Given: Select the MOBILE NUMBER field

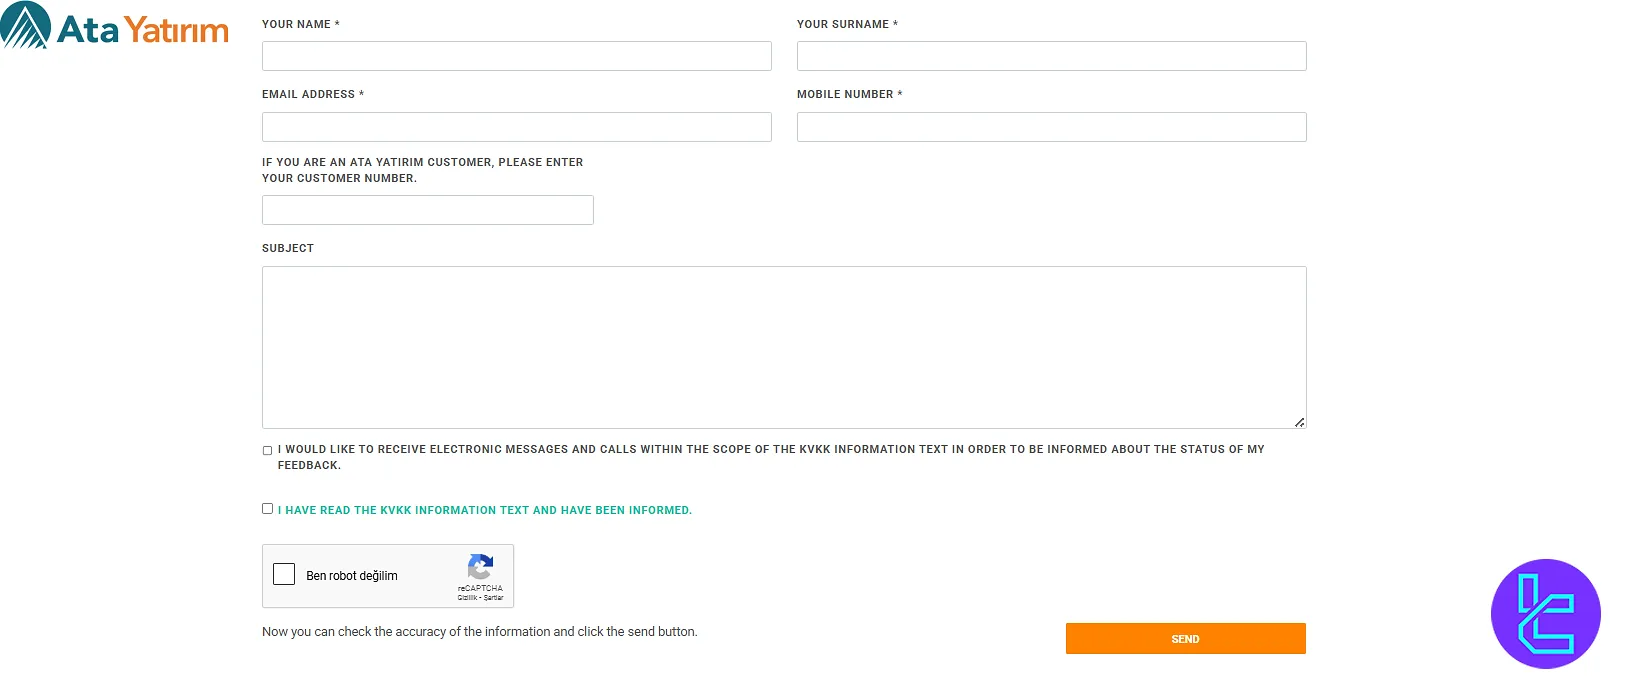Looking at the screenshot, I should point(1051,126).
